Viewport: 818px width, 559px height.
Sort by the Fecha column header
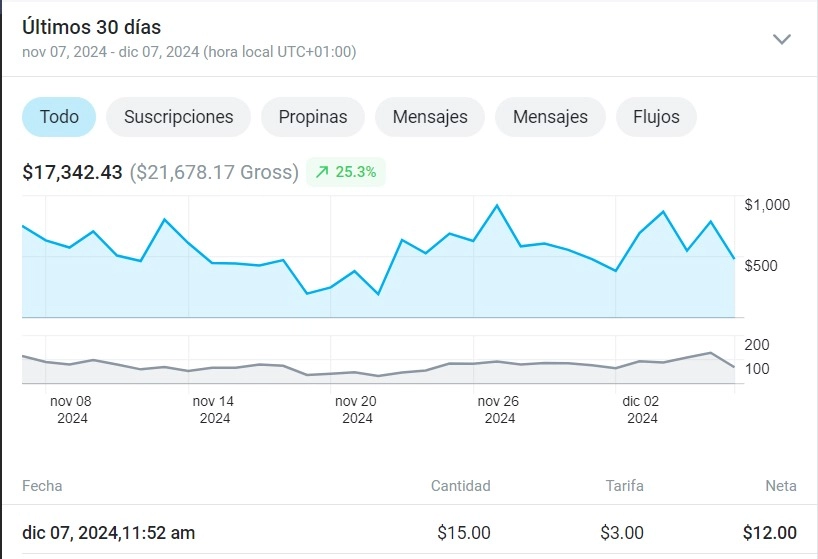click(42, 486)
